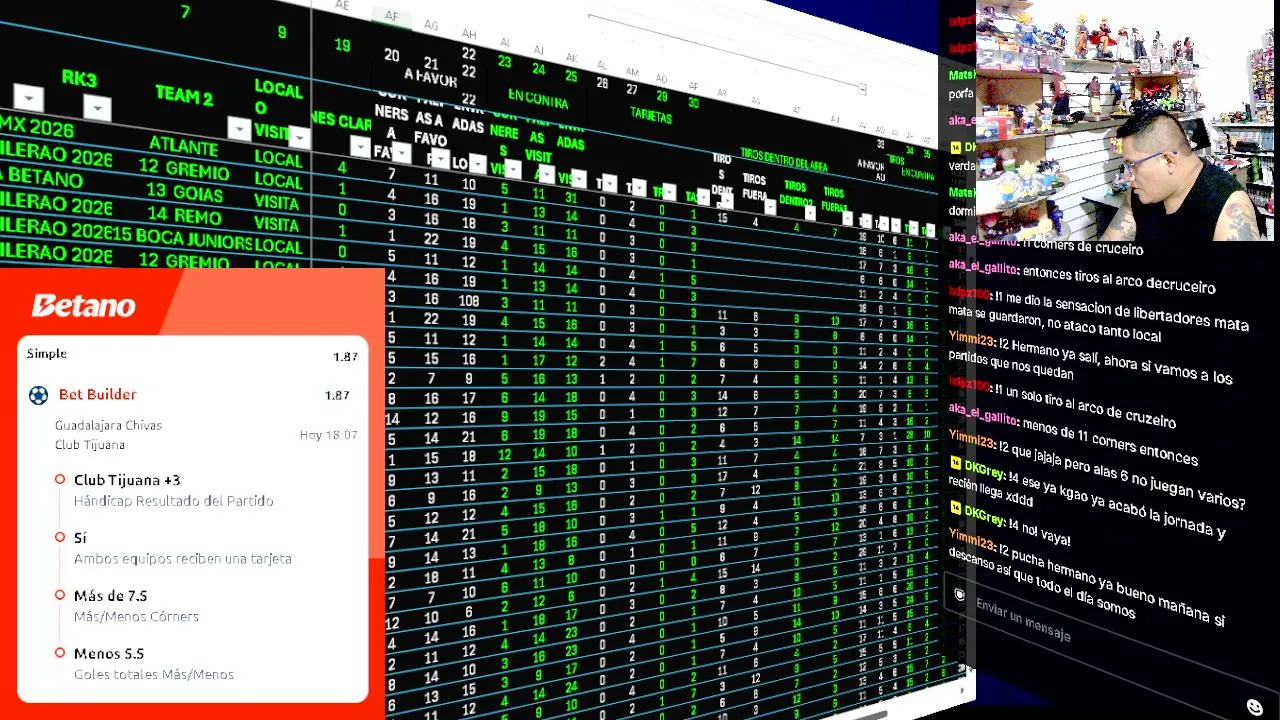
Task: Click username aka_el_gallito on 'entonces tiros al arco' message
Action: tap(983, 267)
